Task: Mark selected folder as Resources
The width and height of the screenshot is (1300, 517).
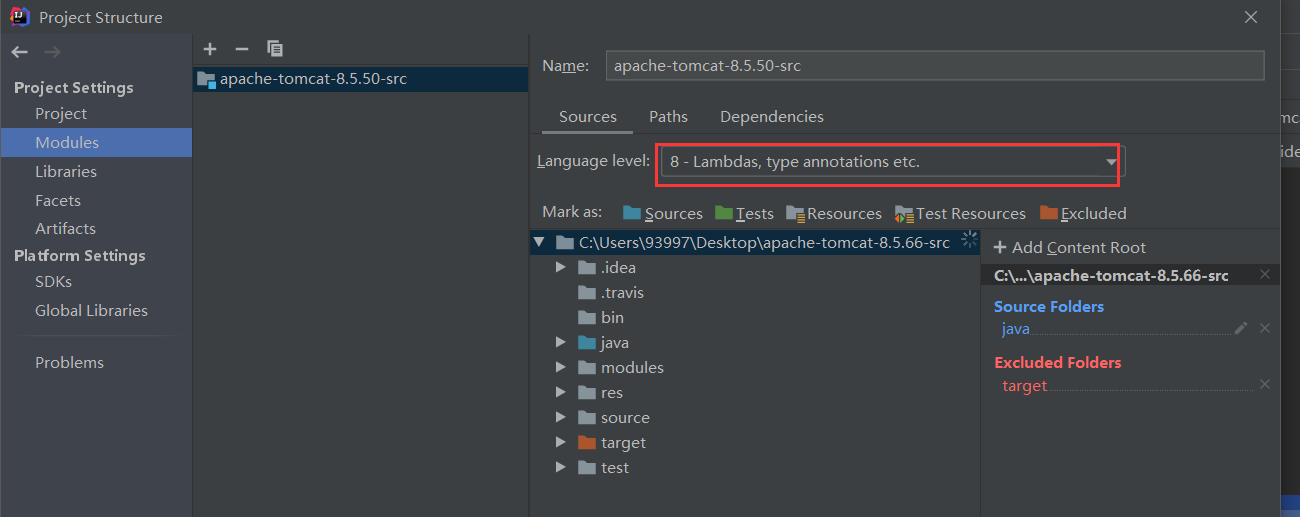Action: tap(834, 213)
